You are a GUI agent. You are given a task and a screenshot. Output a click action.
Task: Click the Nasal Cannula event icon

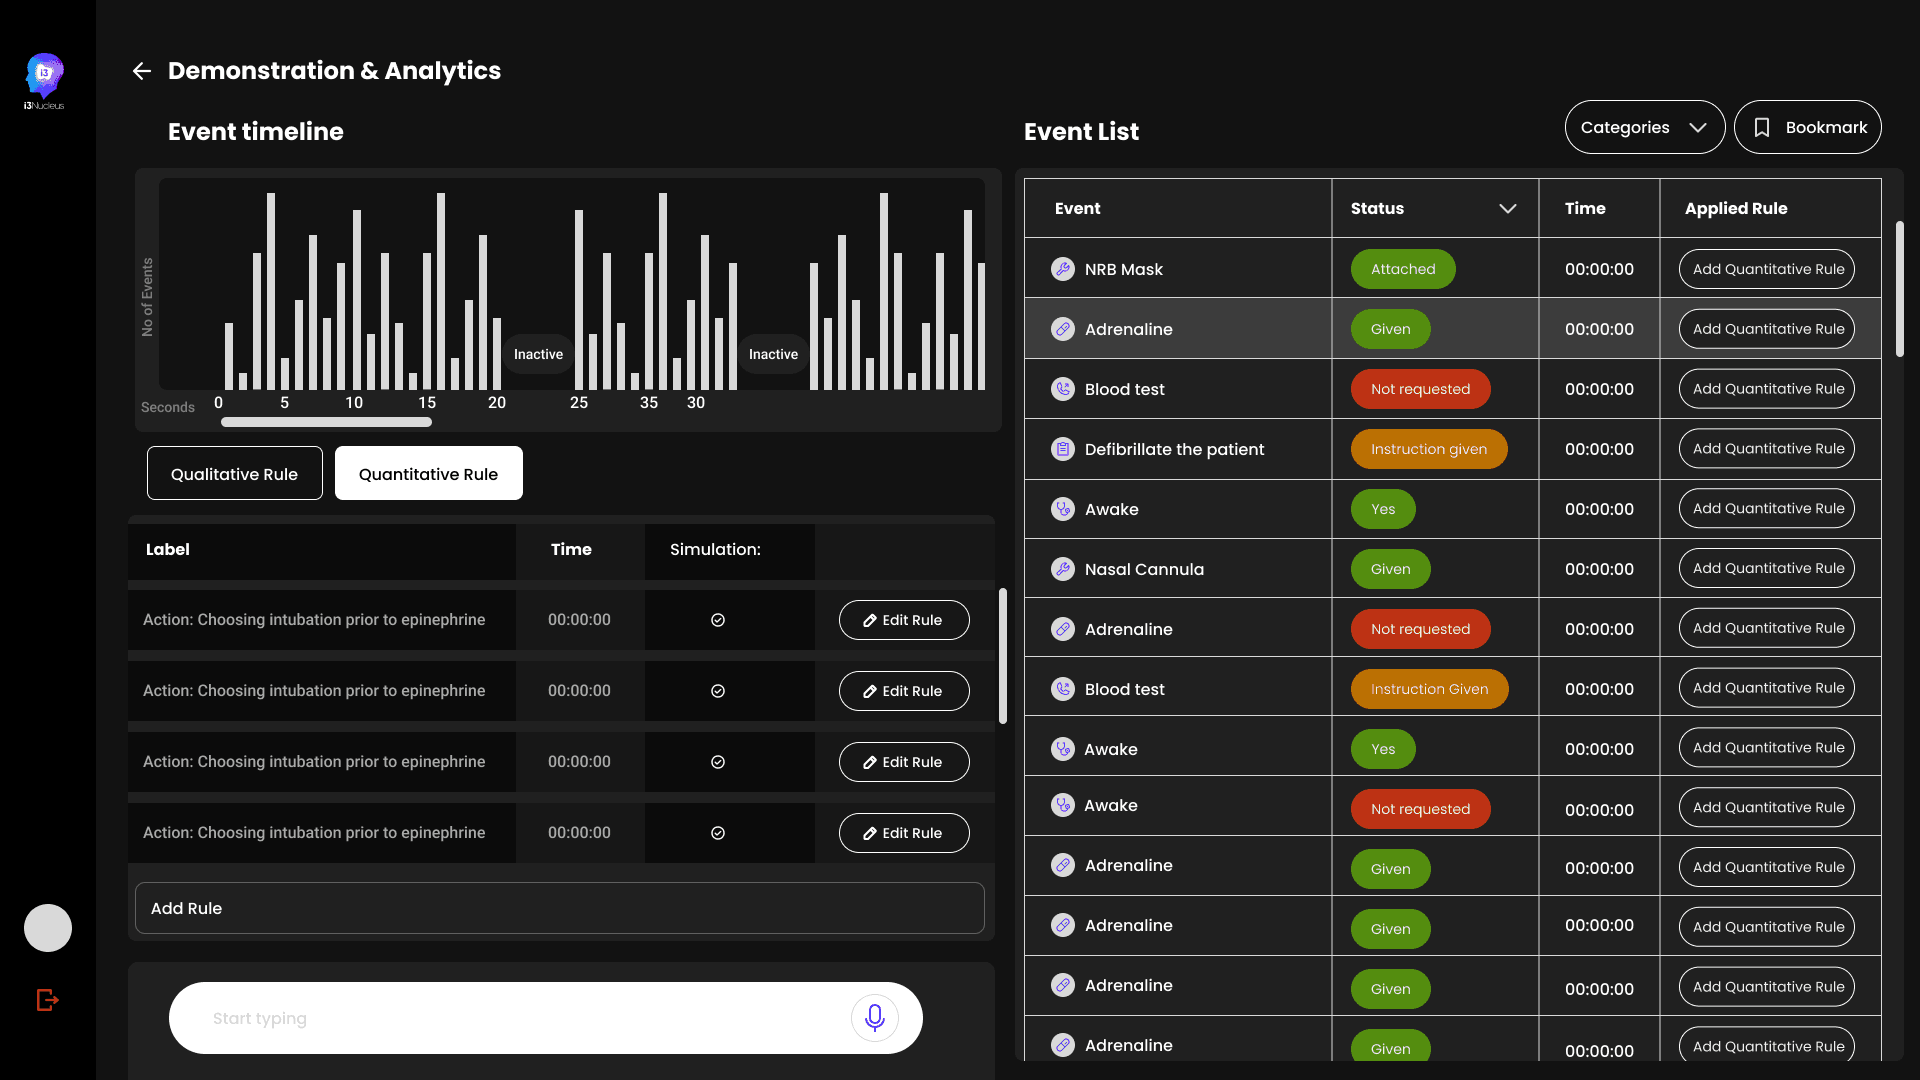(x=1063, y=569)
